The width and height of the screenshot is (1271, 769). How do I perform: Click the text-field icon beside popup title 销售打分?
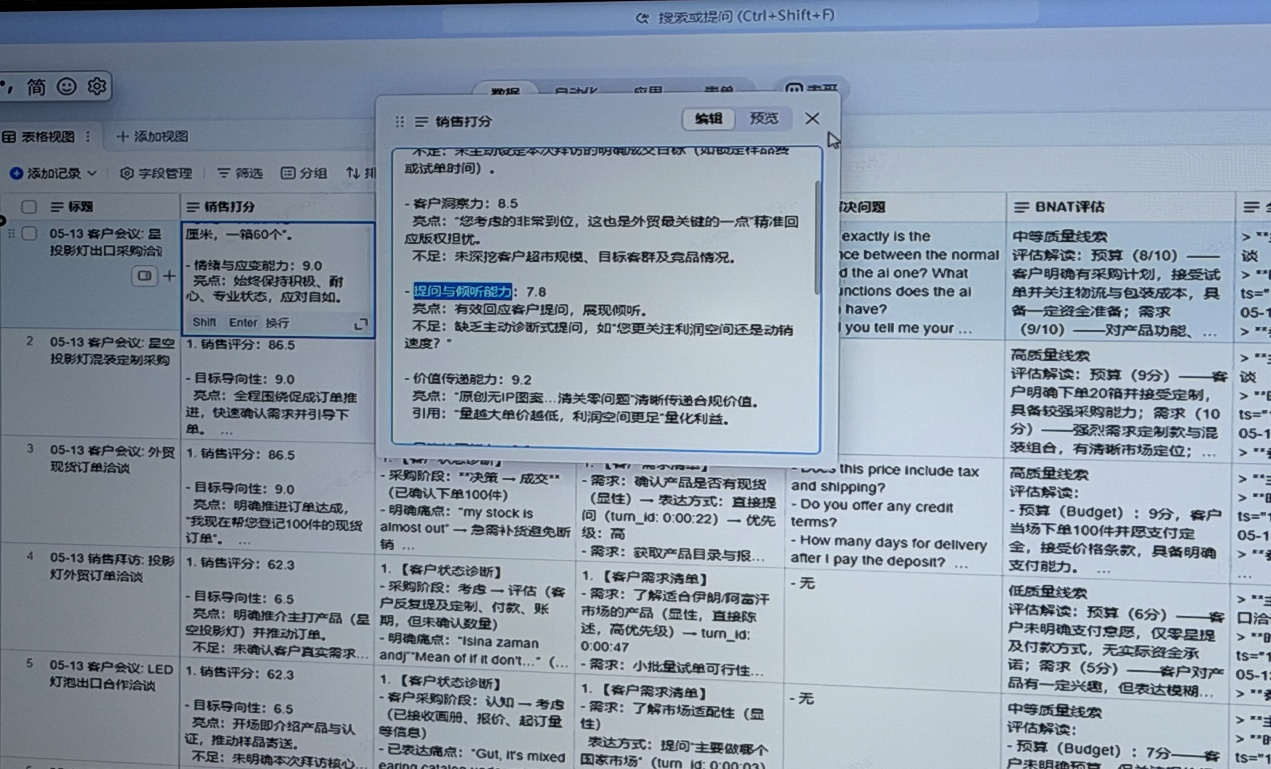pyautogui.click(x=421, y=121)
